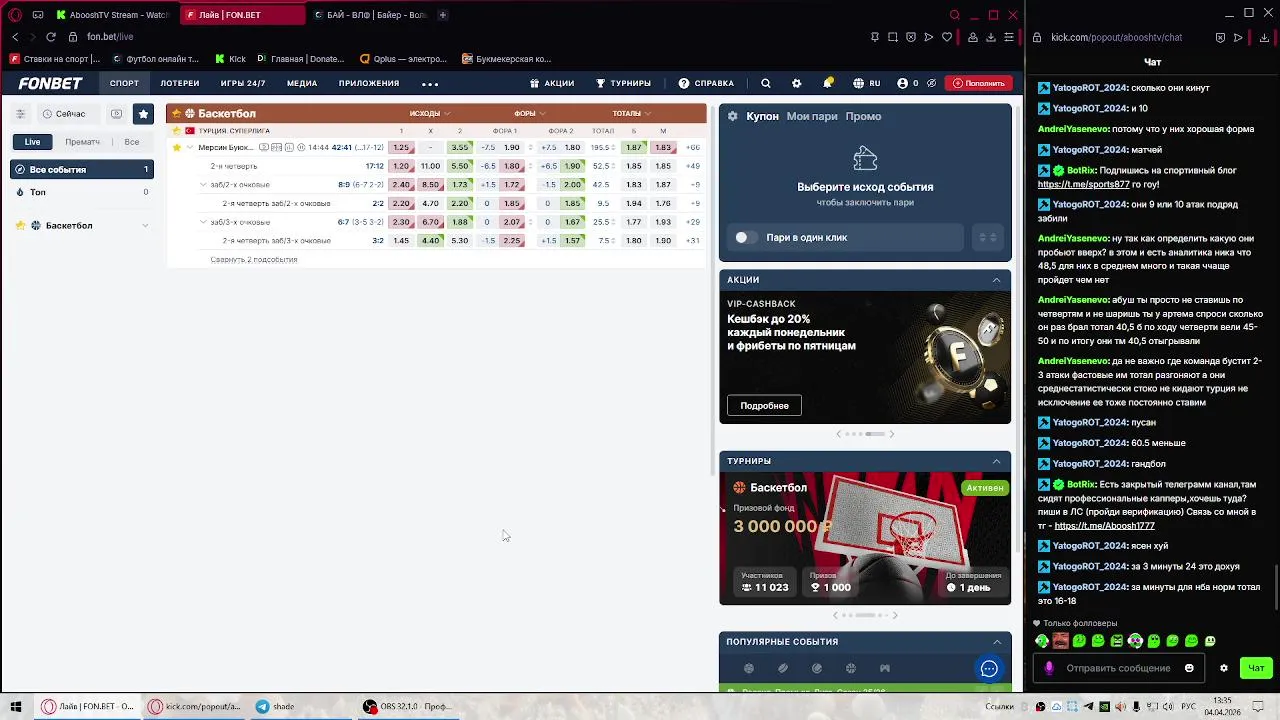This screenshot has width=1280, height=720.
Task: Select the Все tab
Action: [132, 142]
